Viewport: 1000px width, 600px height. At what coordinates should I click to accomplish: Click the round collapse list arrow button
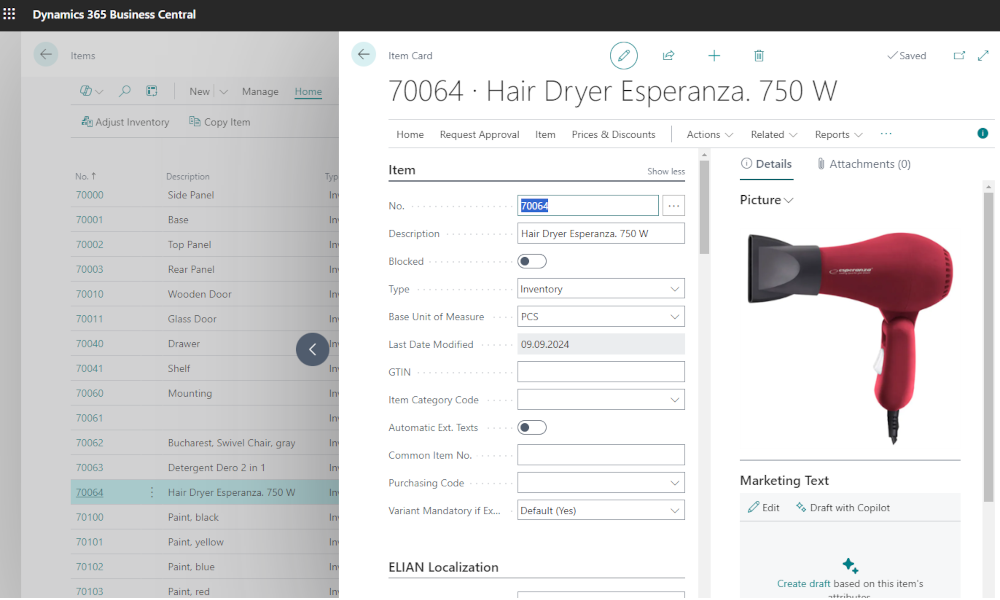coord(312,349)
